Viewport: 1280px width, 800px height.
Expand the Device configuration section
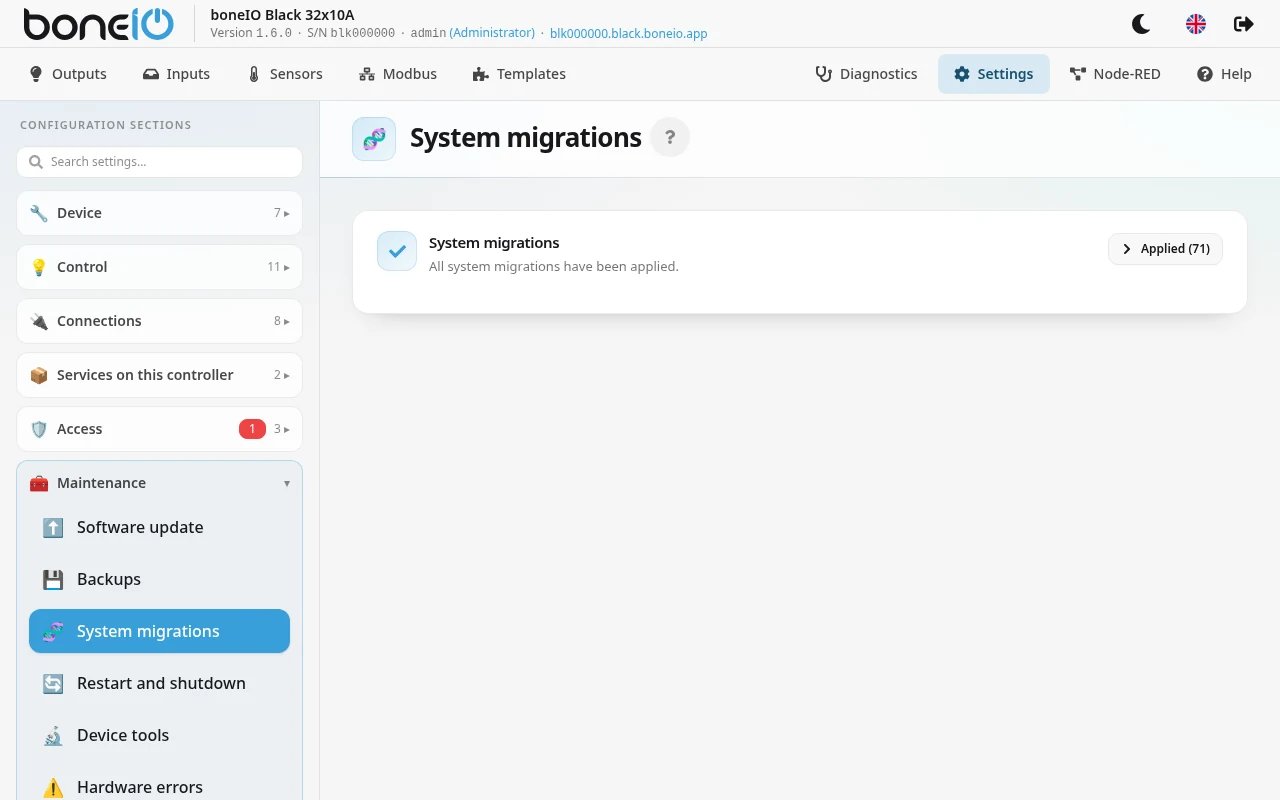160,213
